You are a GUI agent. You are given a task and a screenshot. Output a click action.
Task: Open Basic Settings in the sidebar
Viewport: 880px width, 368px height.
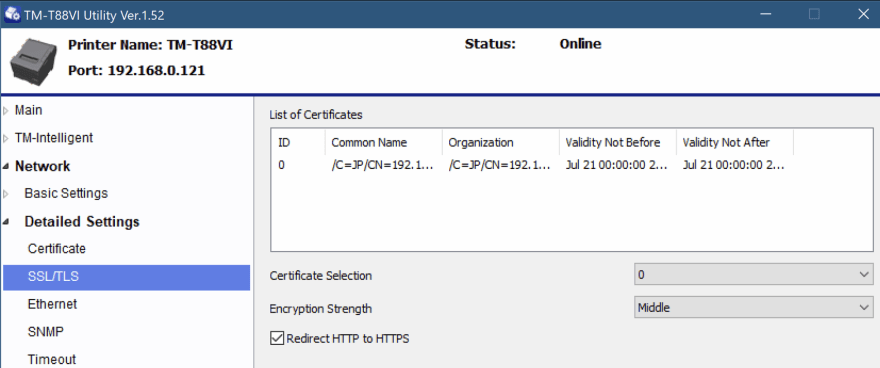click(x=66, y=194)
